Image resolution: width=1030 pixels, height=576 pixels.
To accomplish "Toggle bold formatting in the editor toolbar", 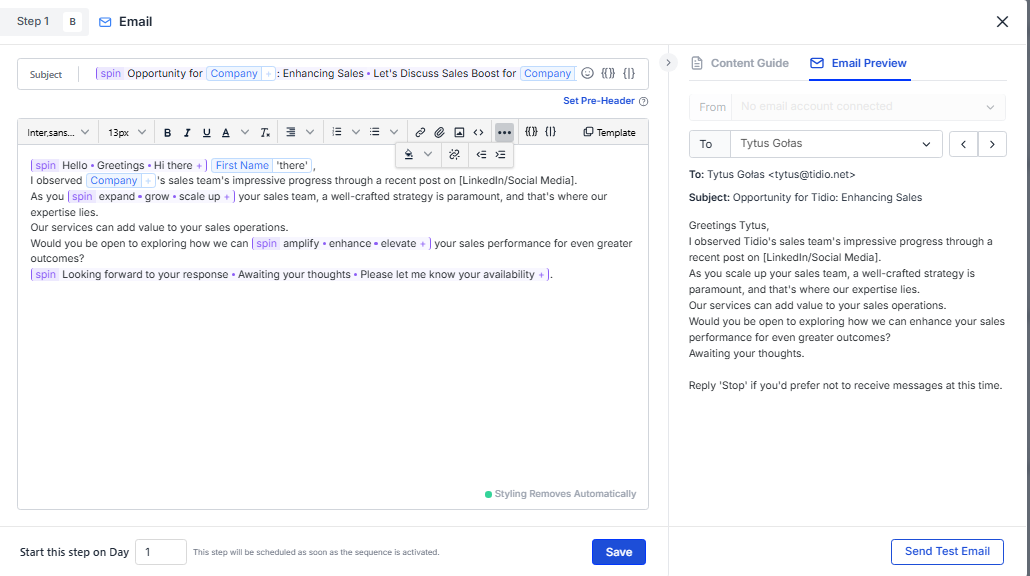I will tap(168, 133).
